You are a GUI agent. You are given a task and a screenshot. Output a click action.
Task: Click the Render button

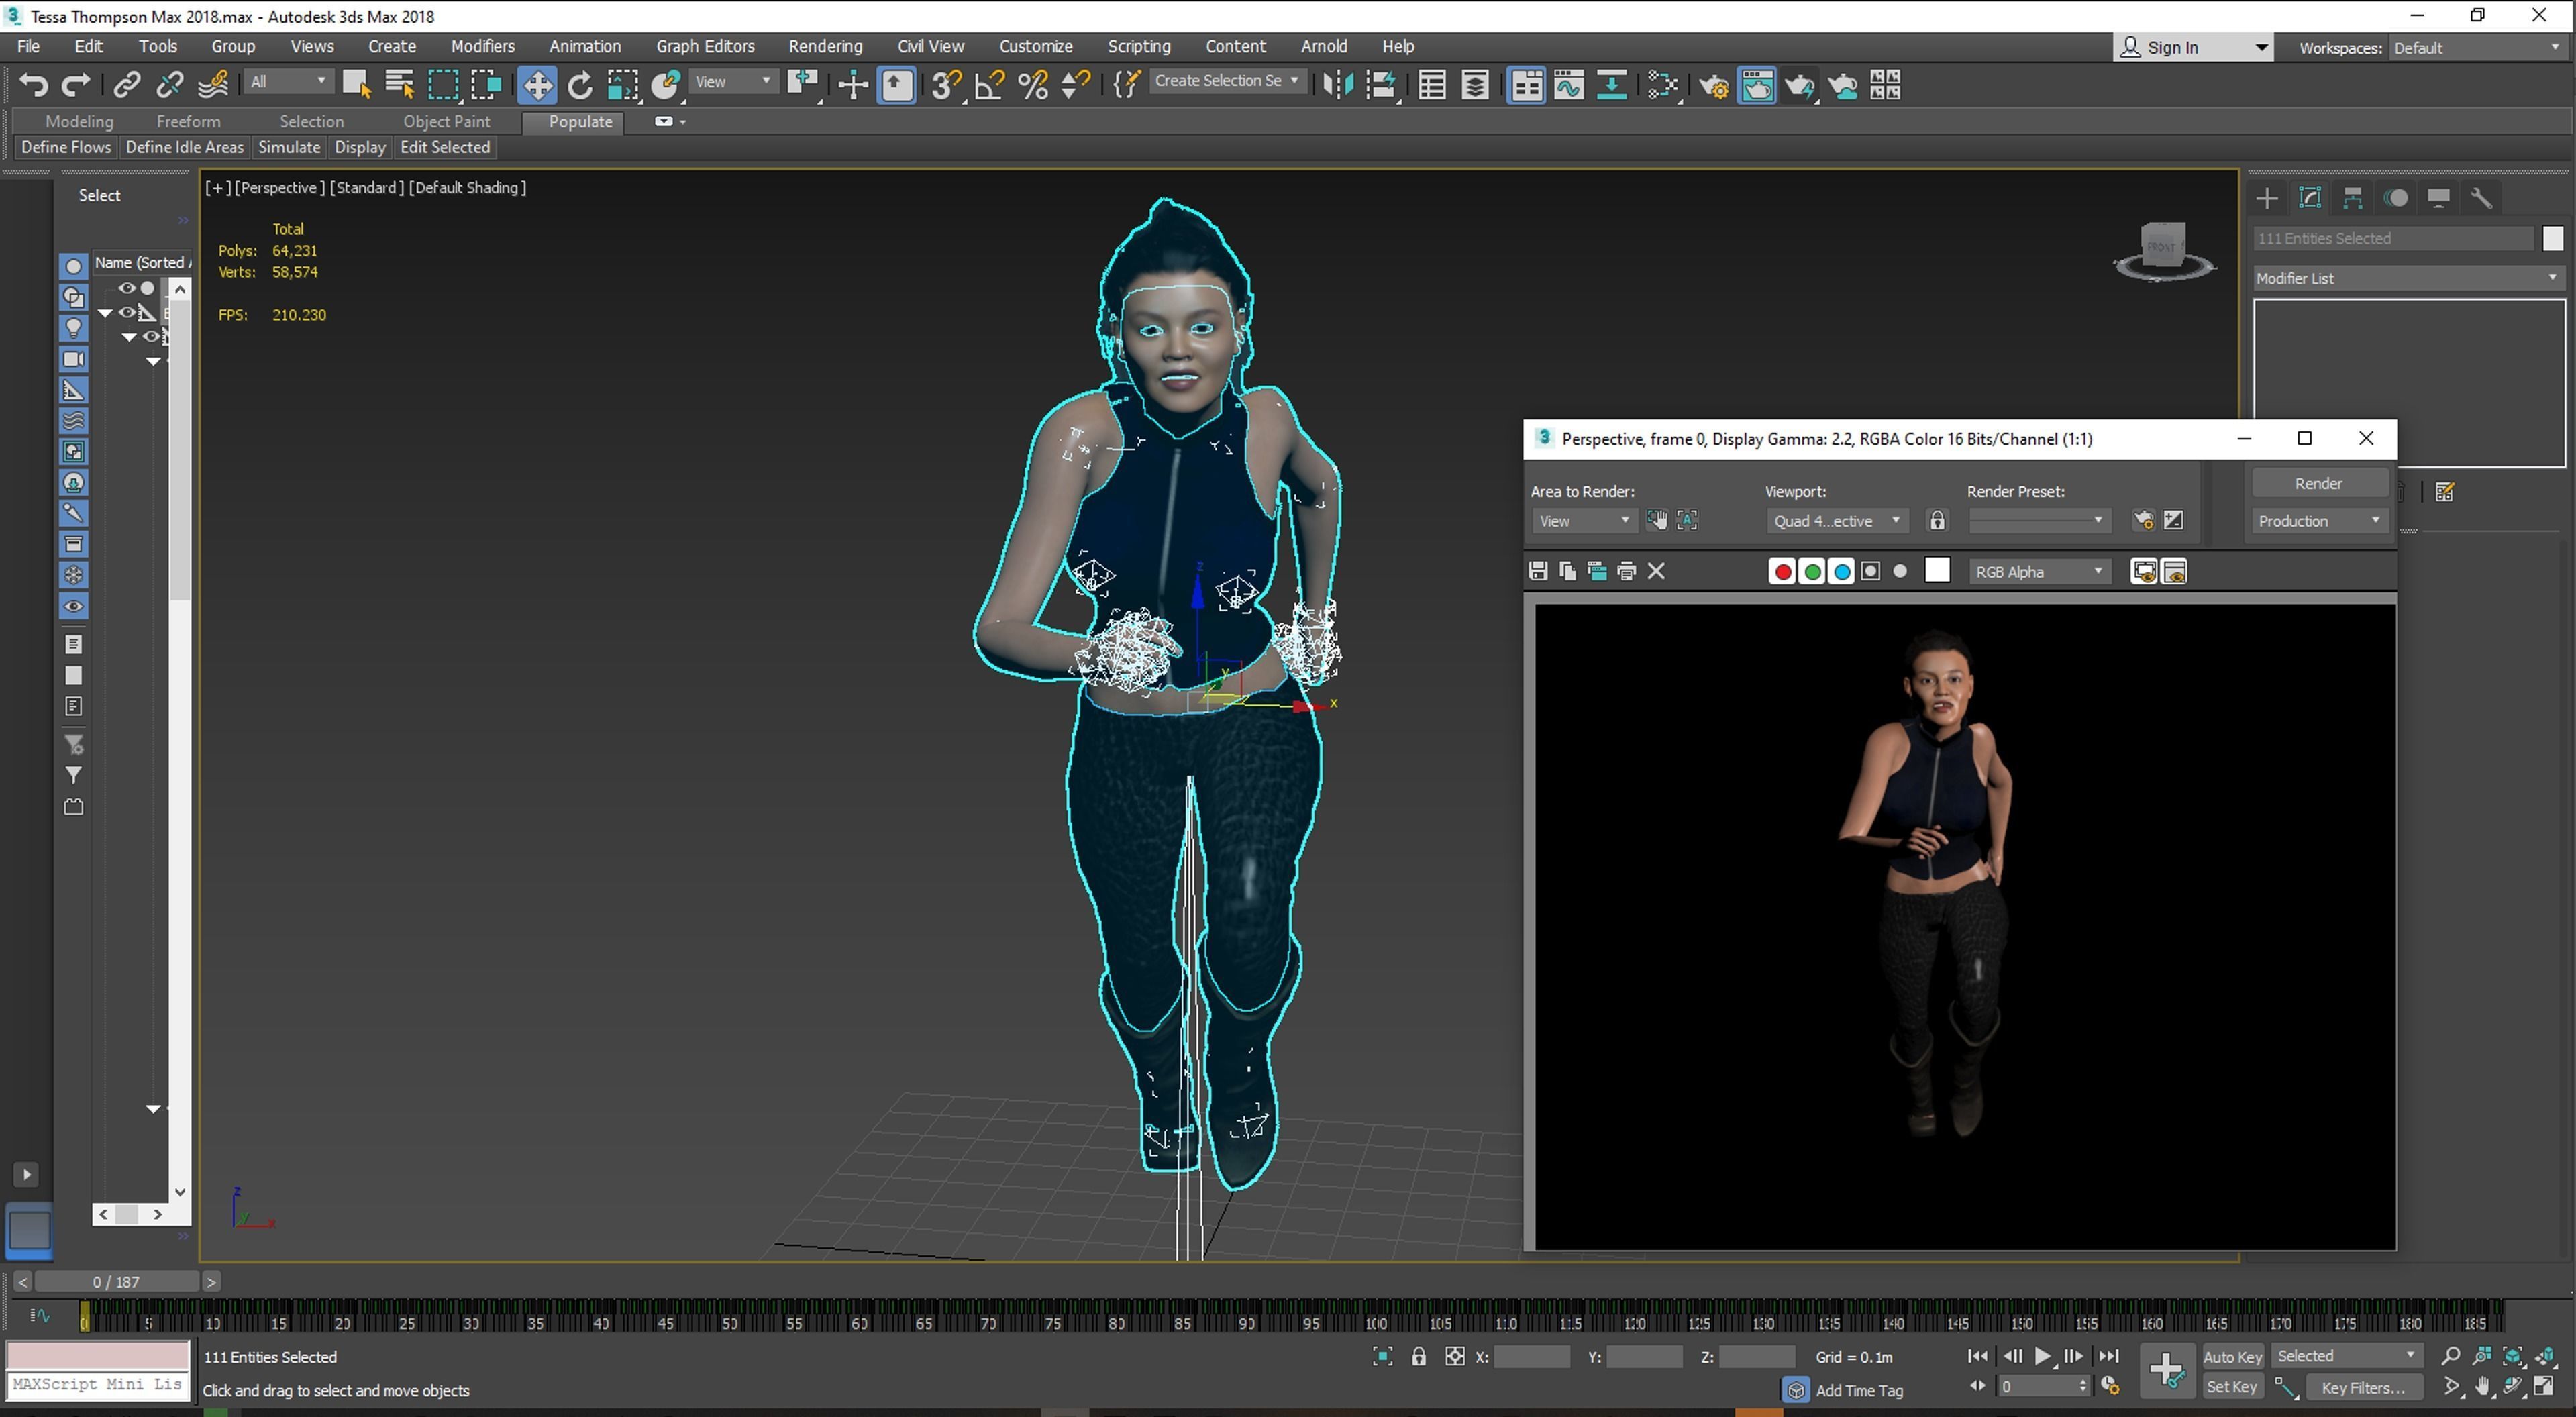[2317, 483]
